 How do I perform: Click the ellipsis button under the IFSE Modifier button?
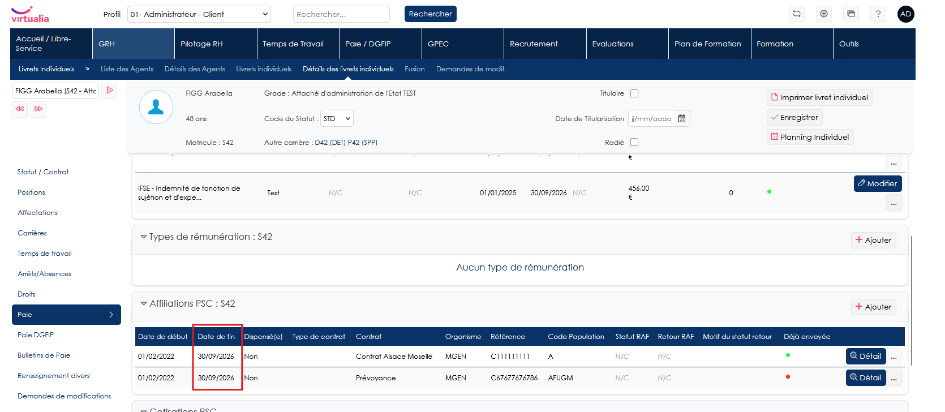(x=893, y=203)
